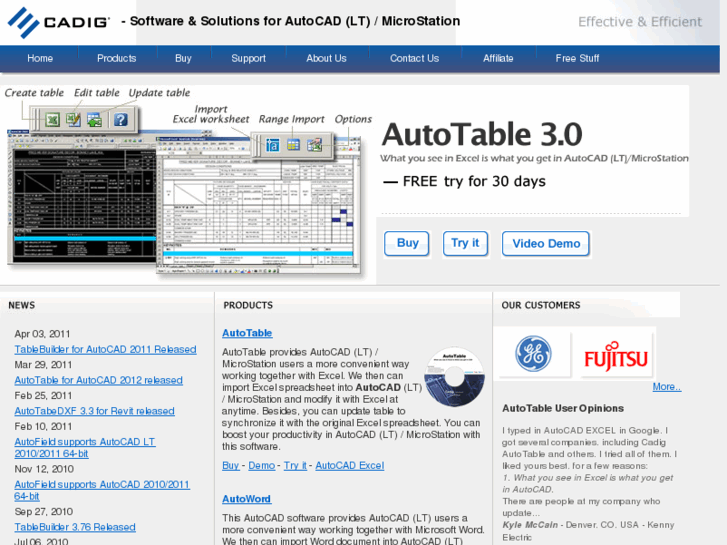This screenshot has height=545, width=727.
Task: Click the Edit table icon
Action: tap(73, 120)
